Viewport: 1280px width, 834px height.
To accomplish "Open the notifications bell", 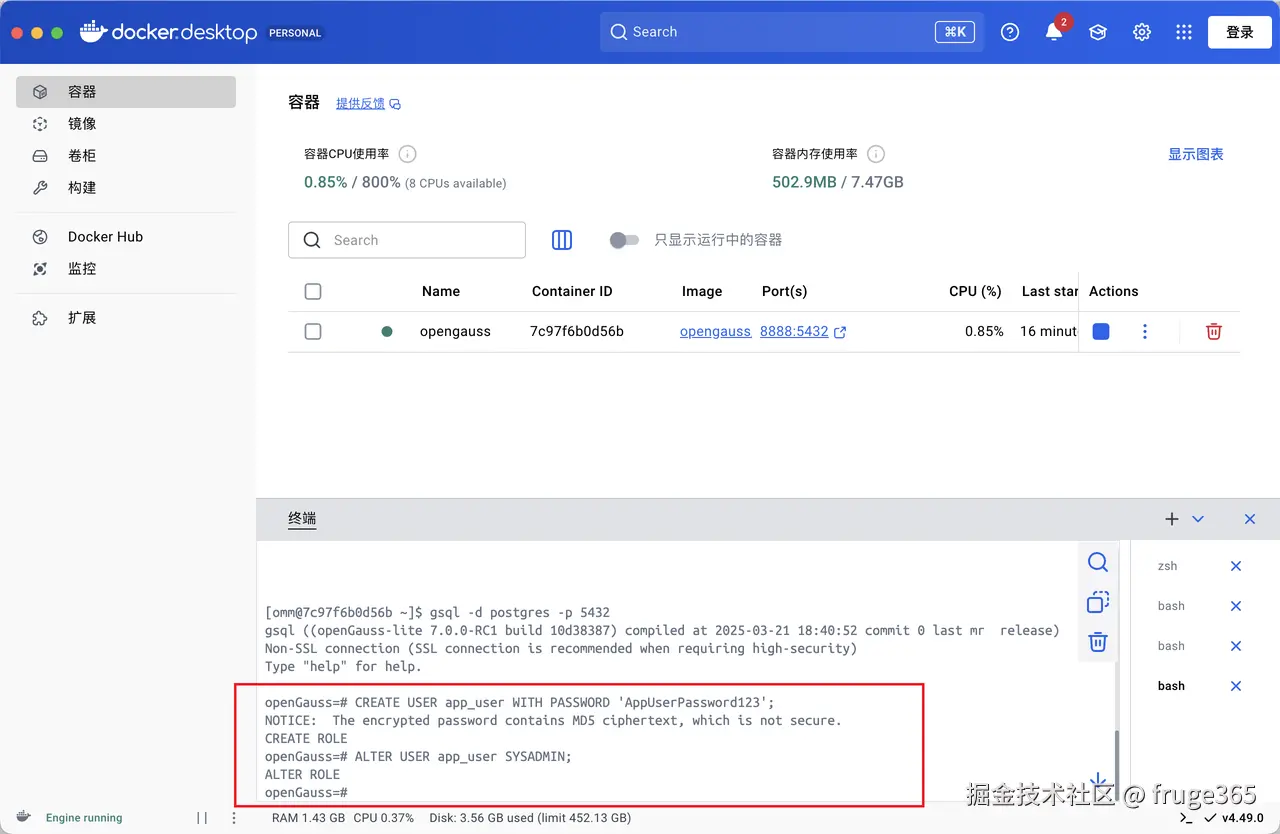I will tap(1053, 31).
